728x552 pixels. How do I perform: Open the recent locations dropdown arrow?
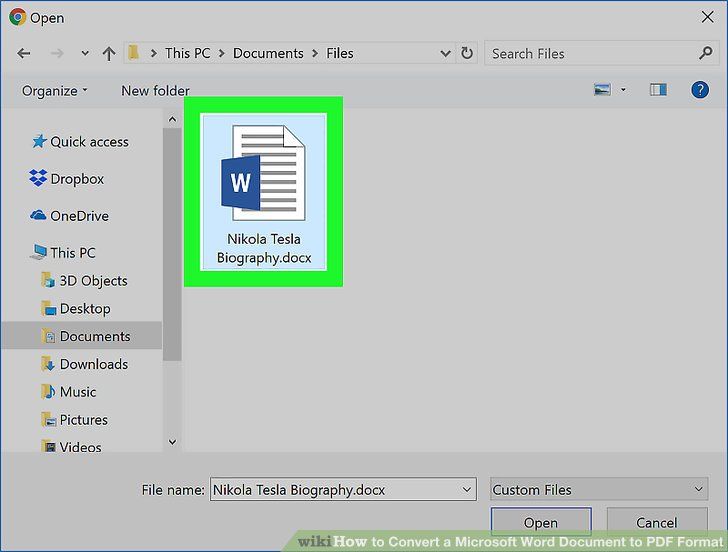point(85,53)
